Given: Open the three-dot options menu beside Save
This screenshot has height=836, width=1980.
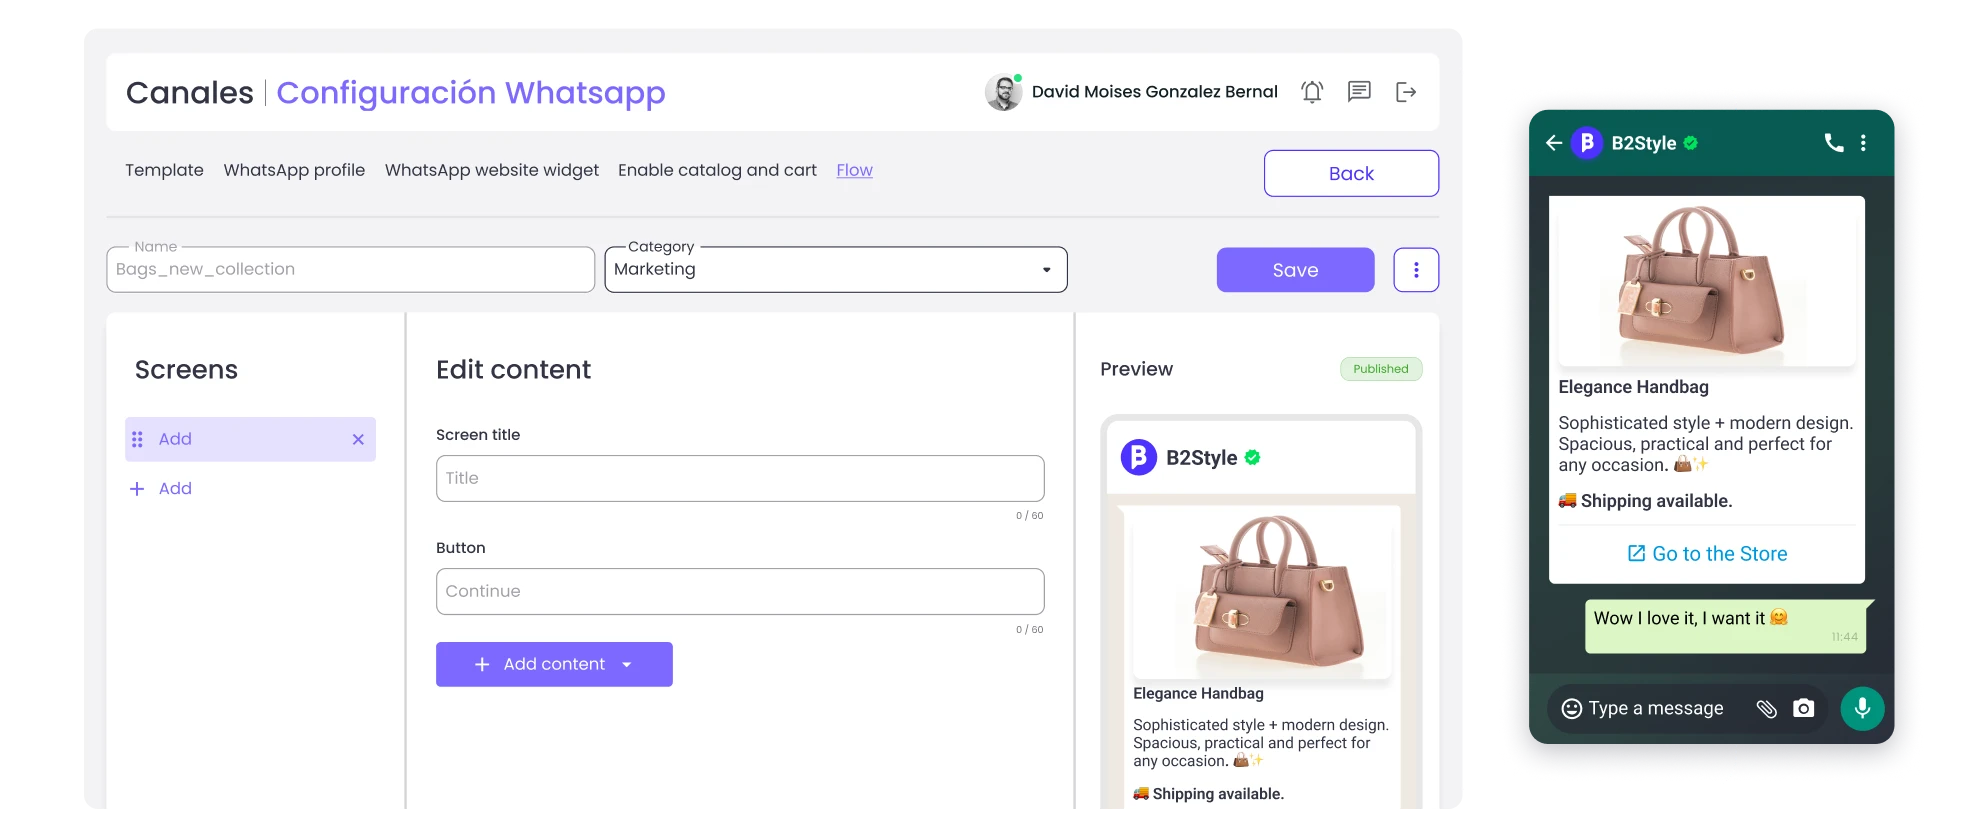Looking at the screenshot, I should tap(1416, 270).
